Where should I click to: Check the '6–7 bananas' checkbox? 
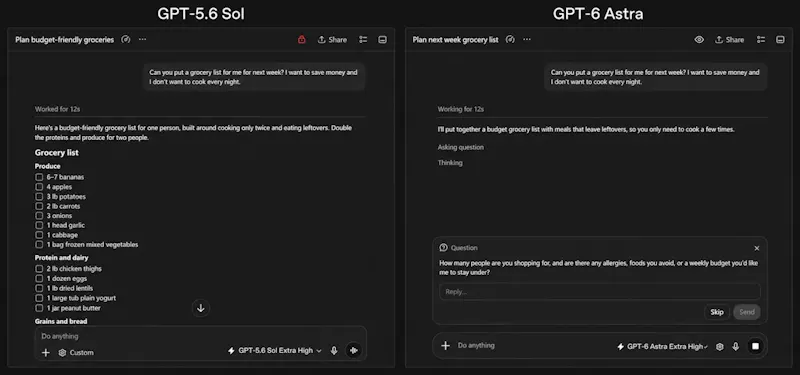[39, 177]
